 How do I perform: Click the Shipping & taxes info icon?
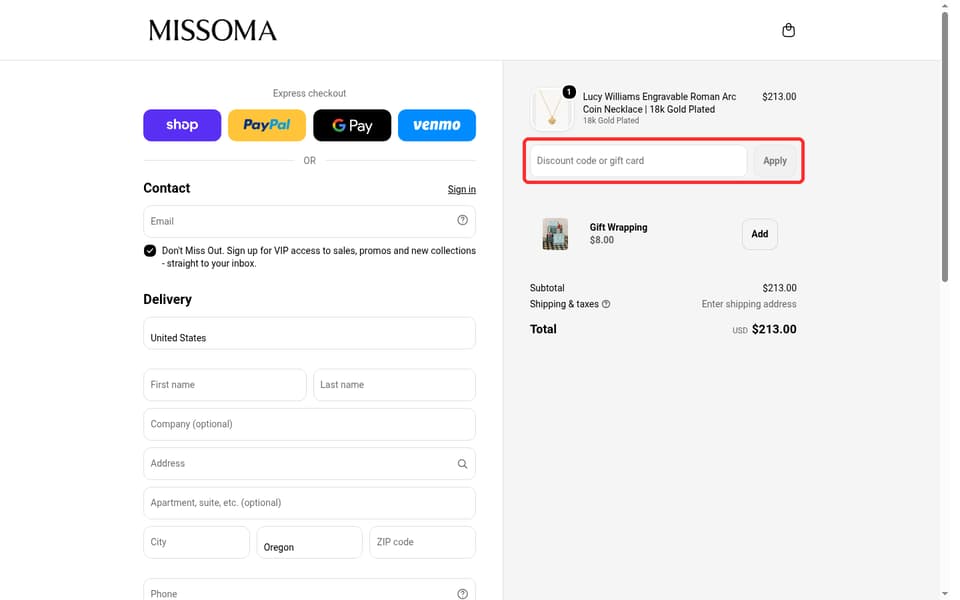(x=606, y=304)
